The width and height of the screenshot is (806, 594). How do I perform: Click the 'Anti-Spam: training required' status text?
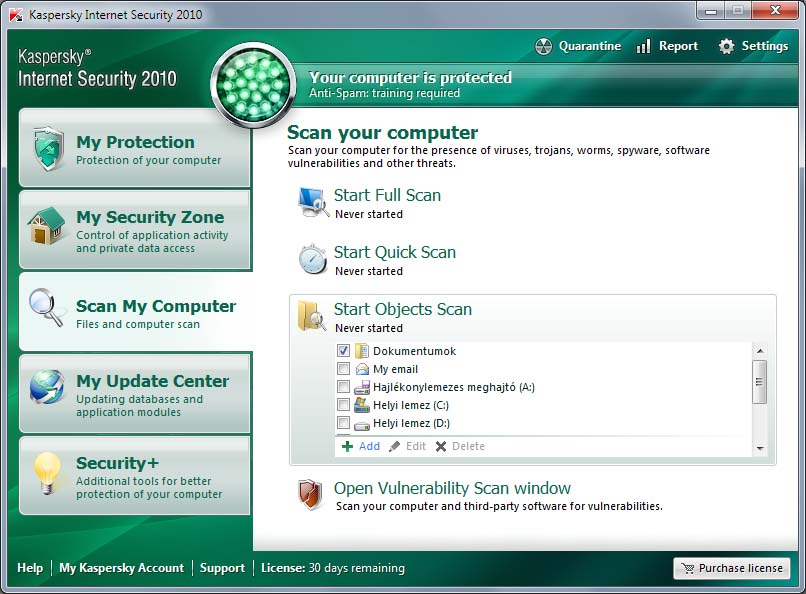(384, 94)
